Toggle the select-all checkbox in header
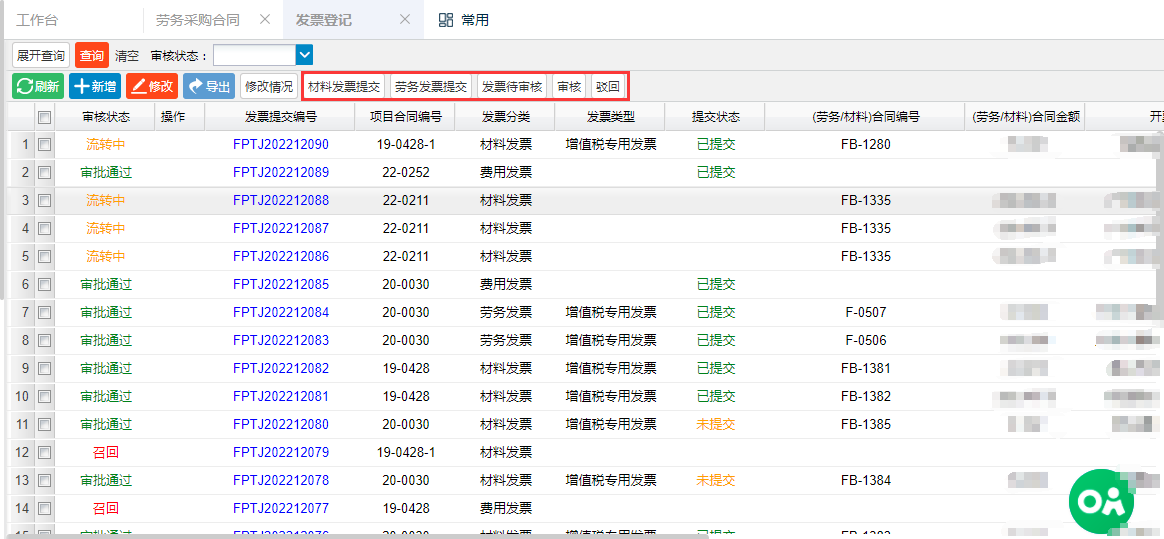Screen dimensions: 1164x539 (44, 117)
